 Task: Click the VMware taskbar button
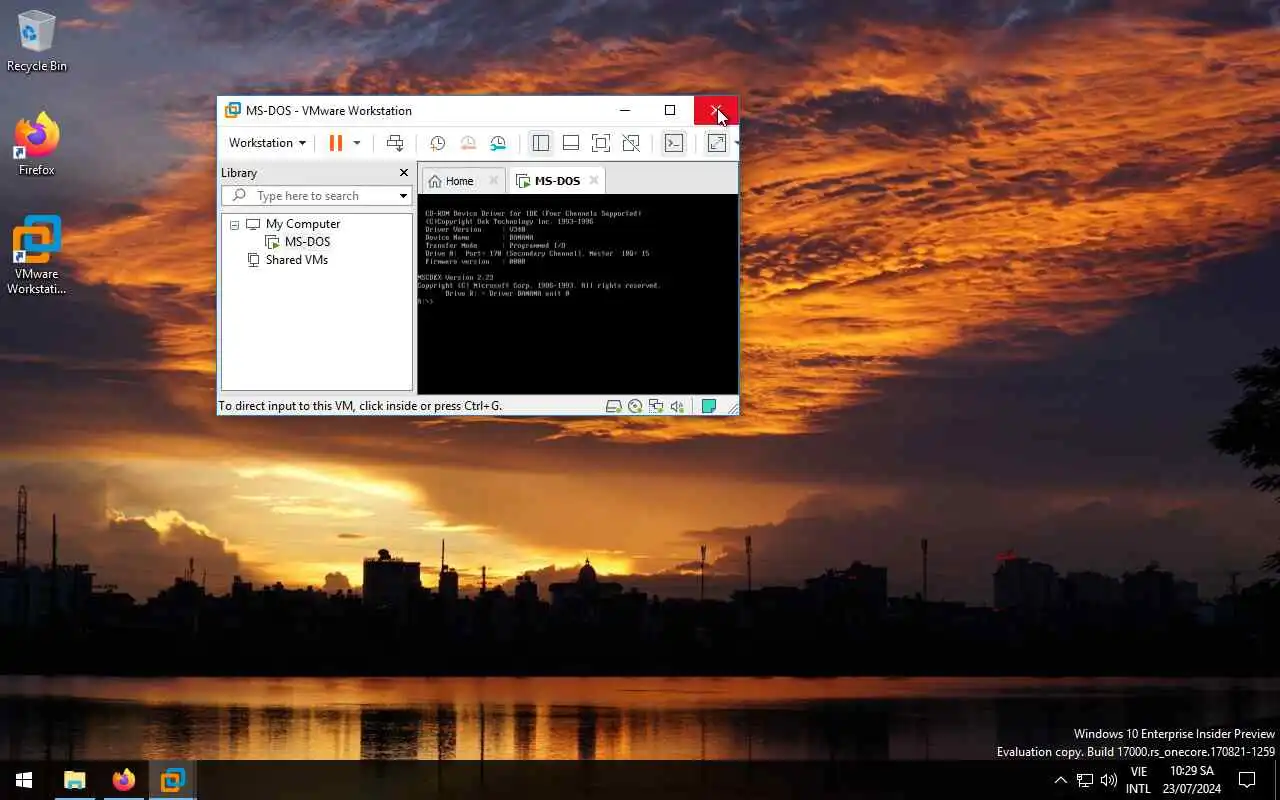coord(172,780)
